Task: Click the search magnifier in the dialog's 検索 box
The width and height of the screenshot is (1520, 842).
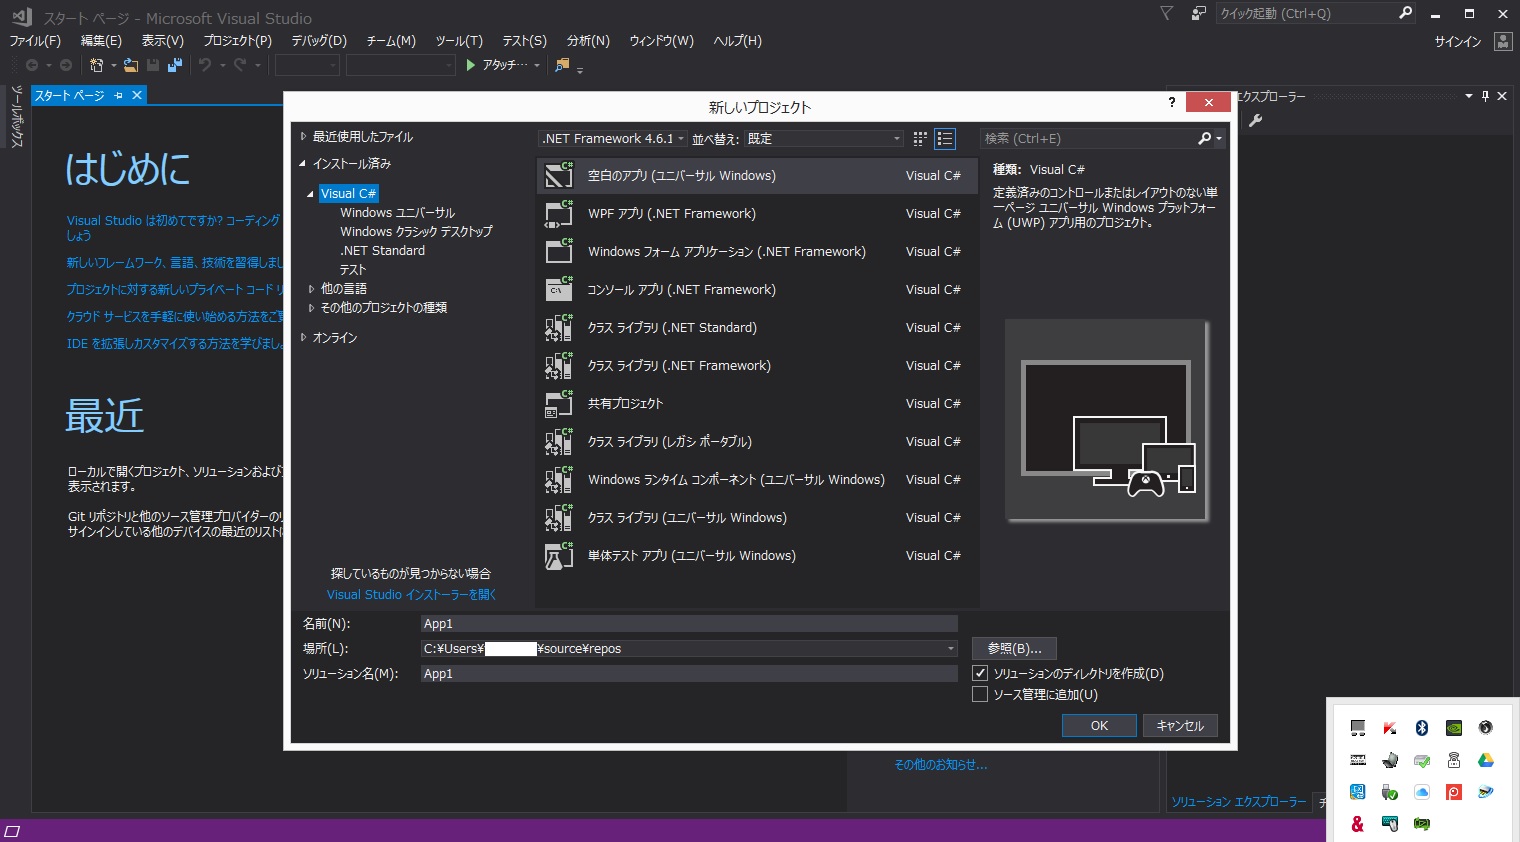Action: 1205,139
